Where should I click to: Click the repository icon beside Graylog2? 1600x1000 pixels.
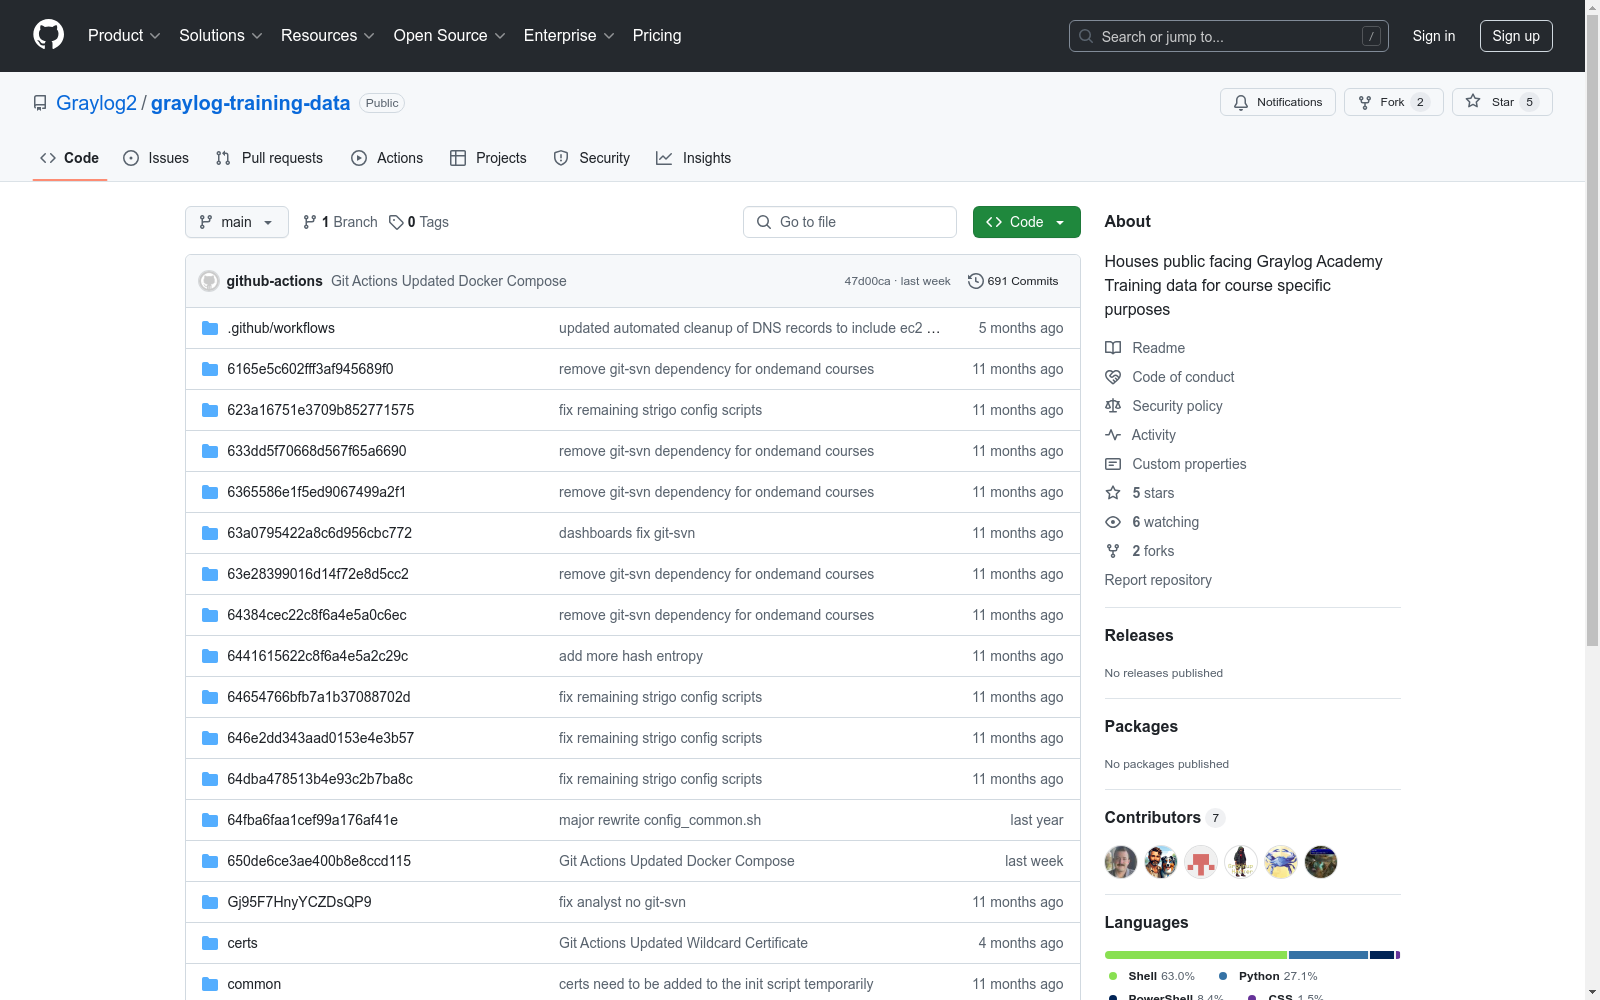coord(40,103)
